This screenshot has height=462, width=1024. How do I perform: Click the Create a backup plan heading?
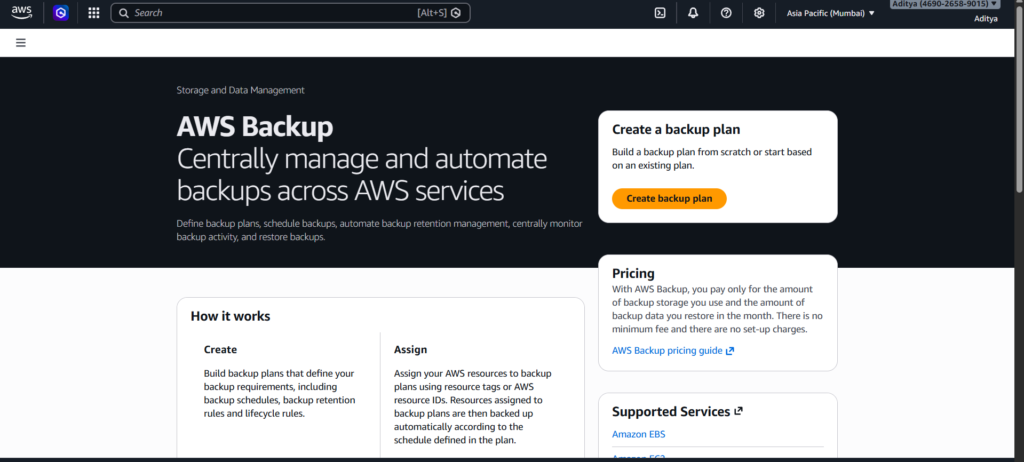tap(676, 130)
